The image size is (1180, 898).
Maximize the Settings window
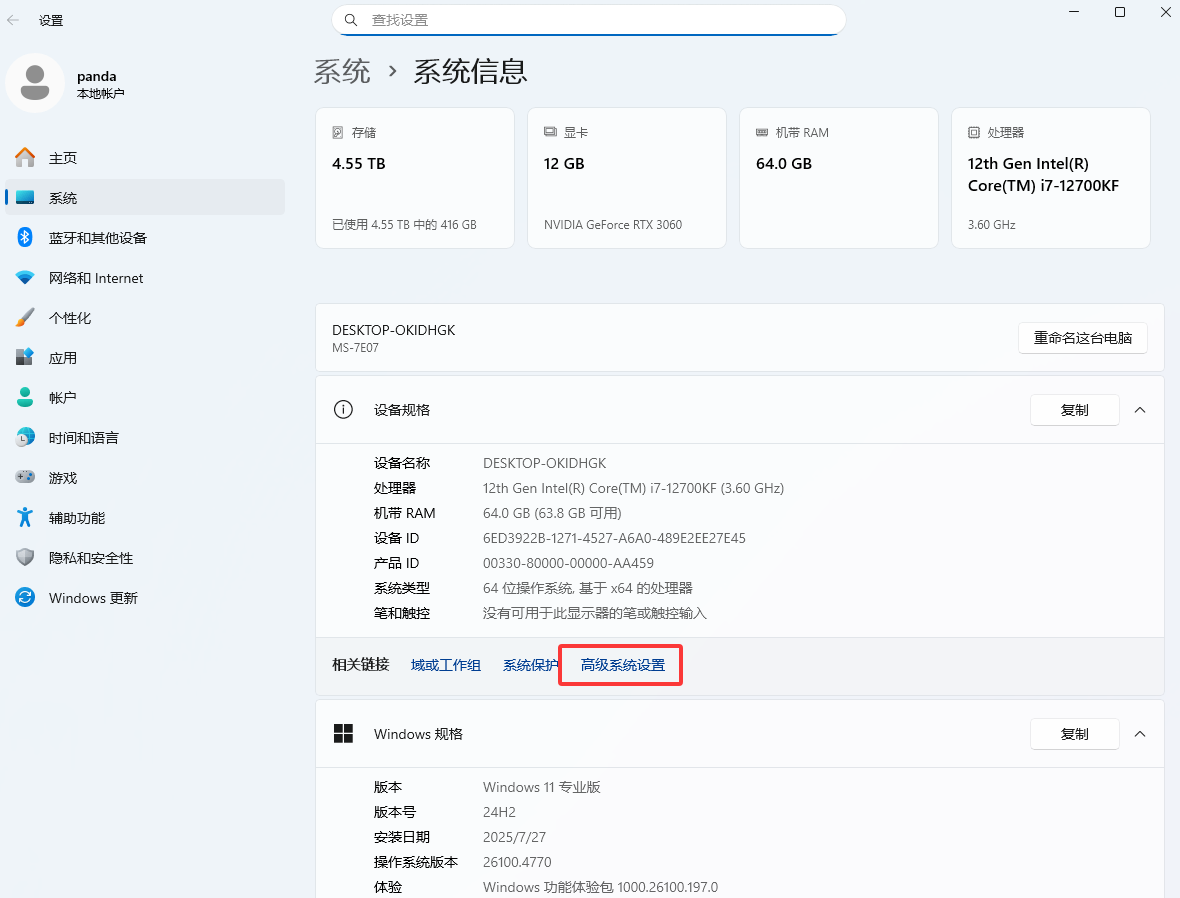[1120, 12]
